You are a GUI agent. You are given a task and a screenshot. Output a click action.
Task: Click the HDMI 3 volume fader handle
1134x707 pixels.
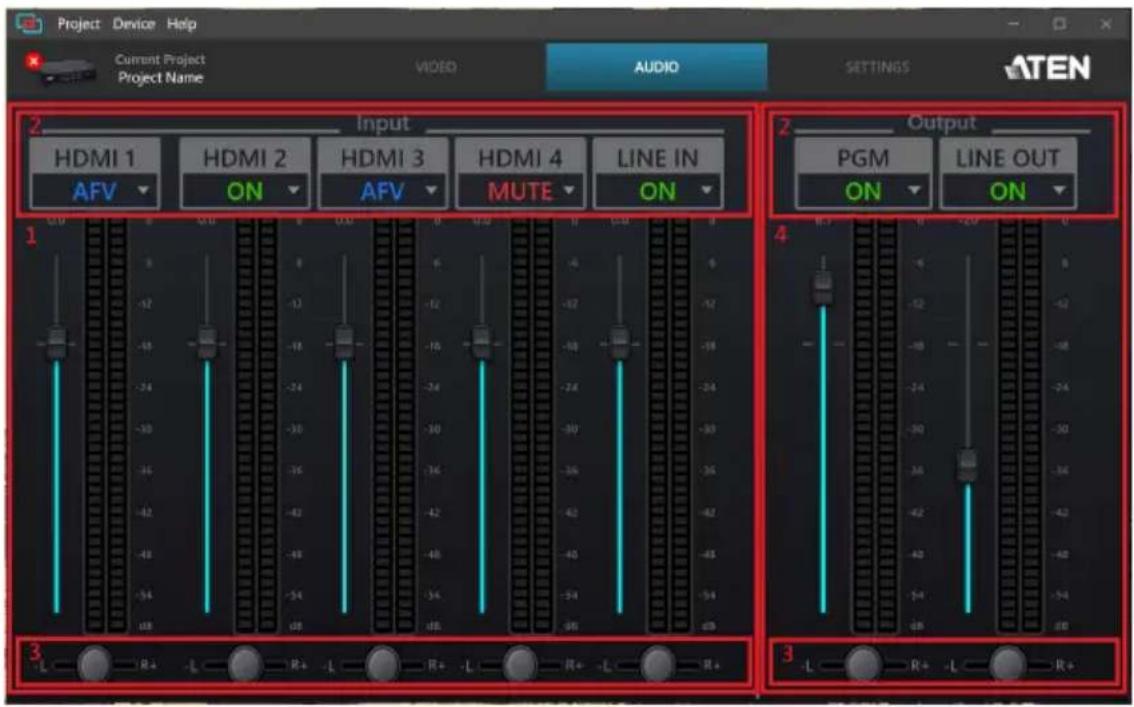pos(344,343)
